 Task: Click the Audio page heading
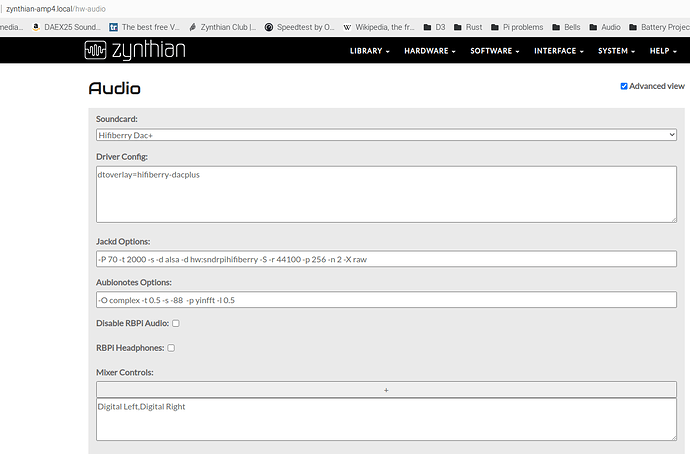(114, 88)
